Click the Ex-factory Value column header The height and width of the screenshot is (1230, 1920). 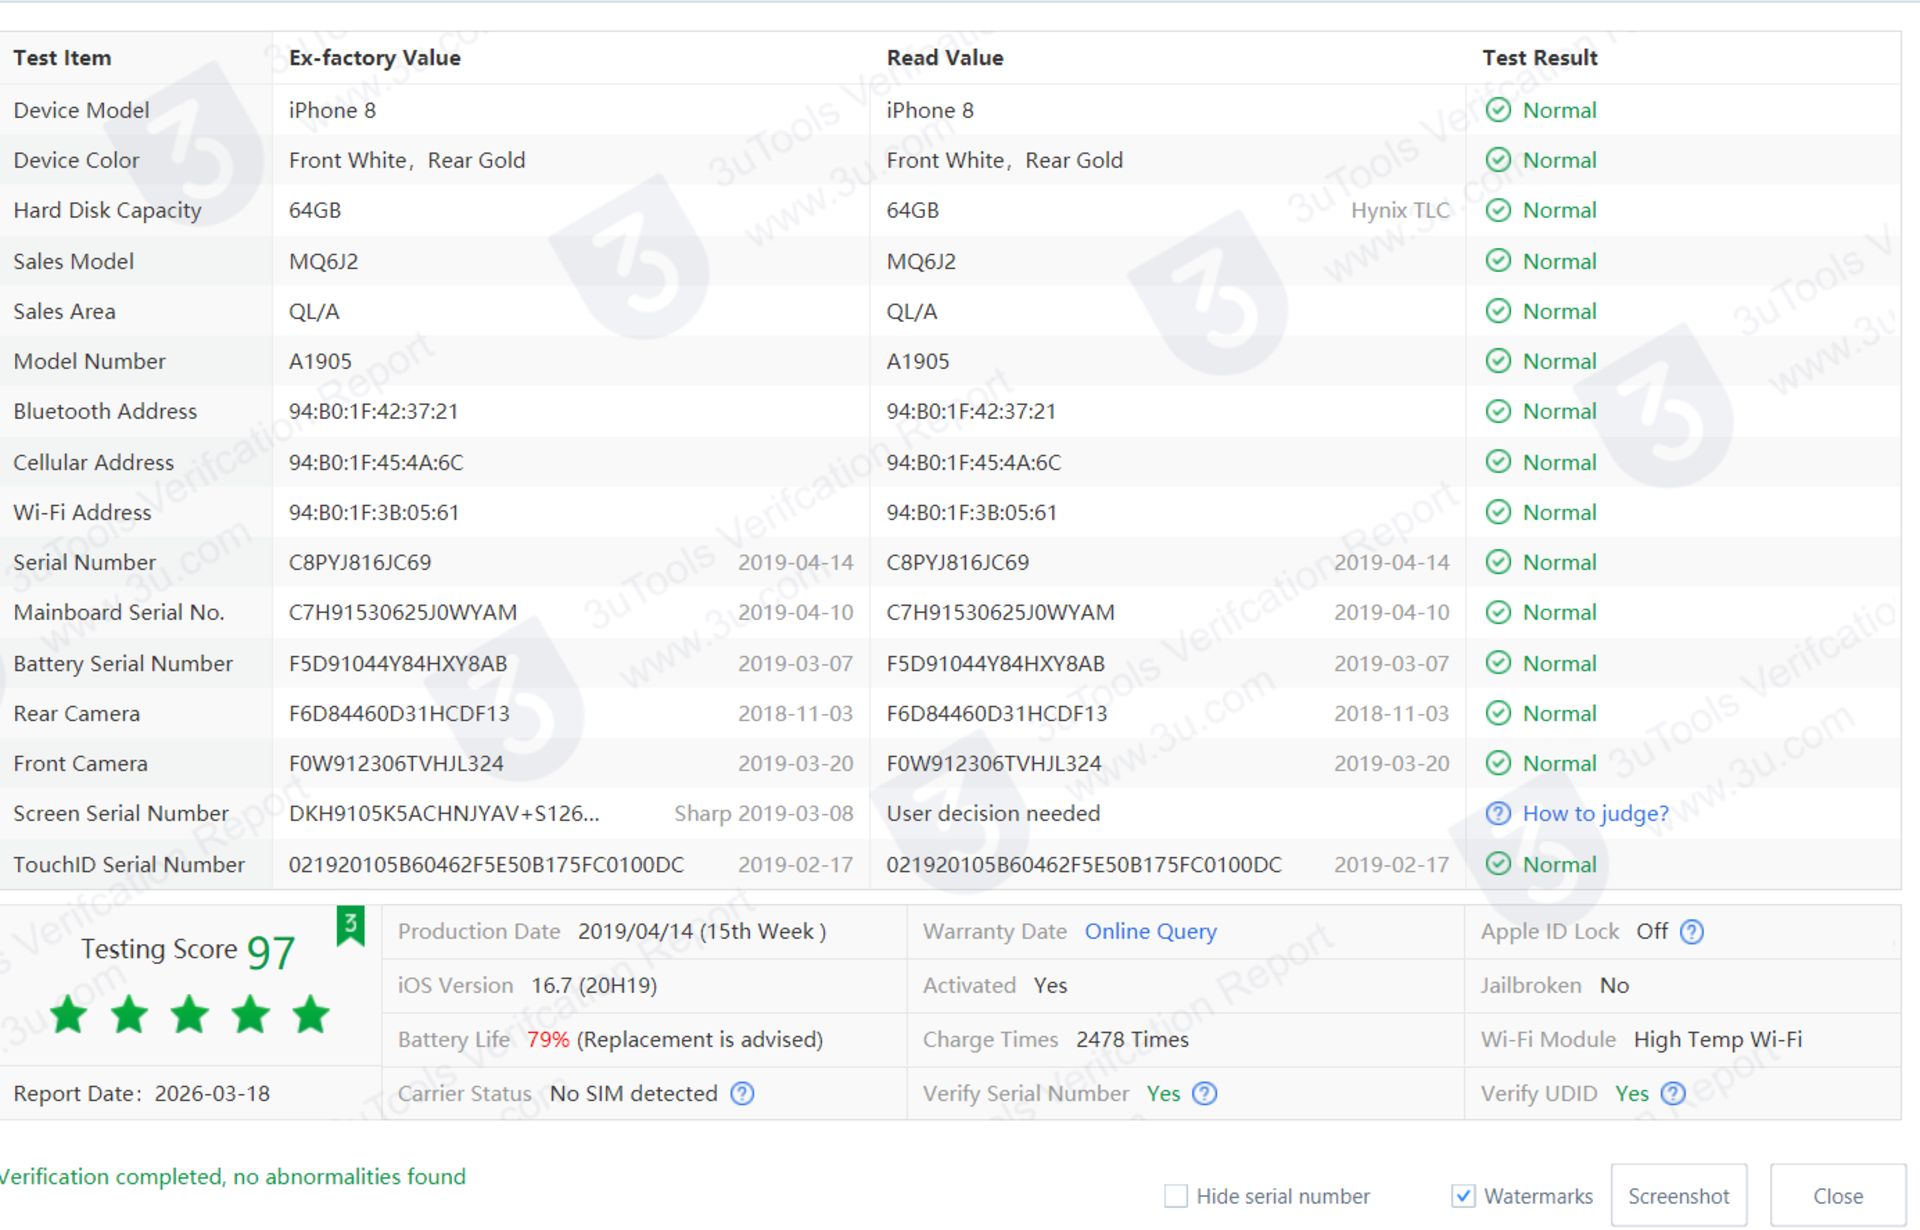click(x=375, y=58)
